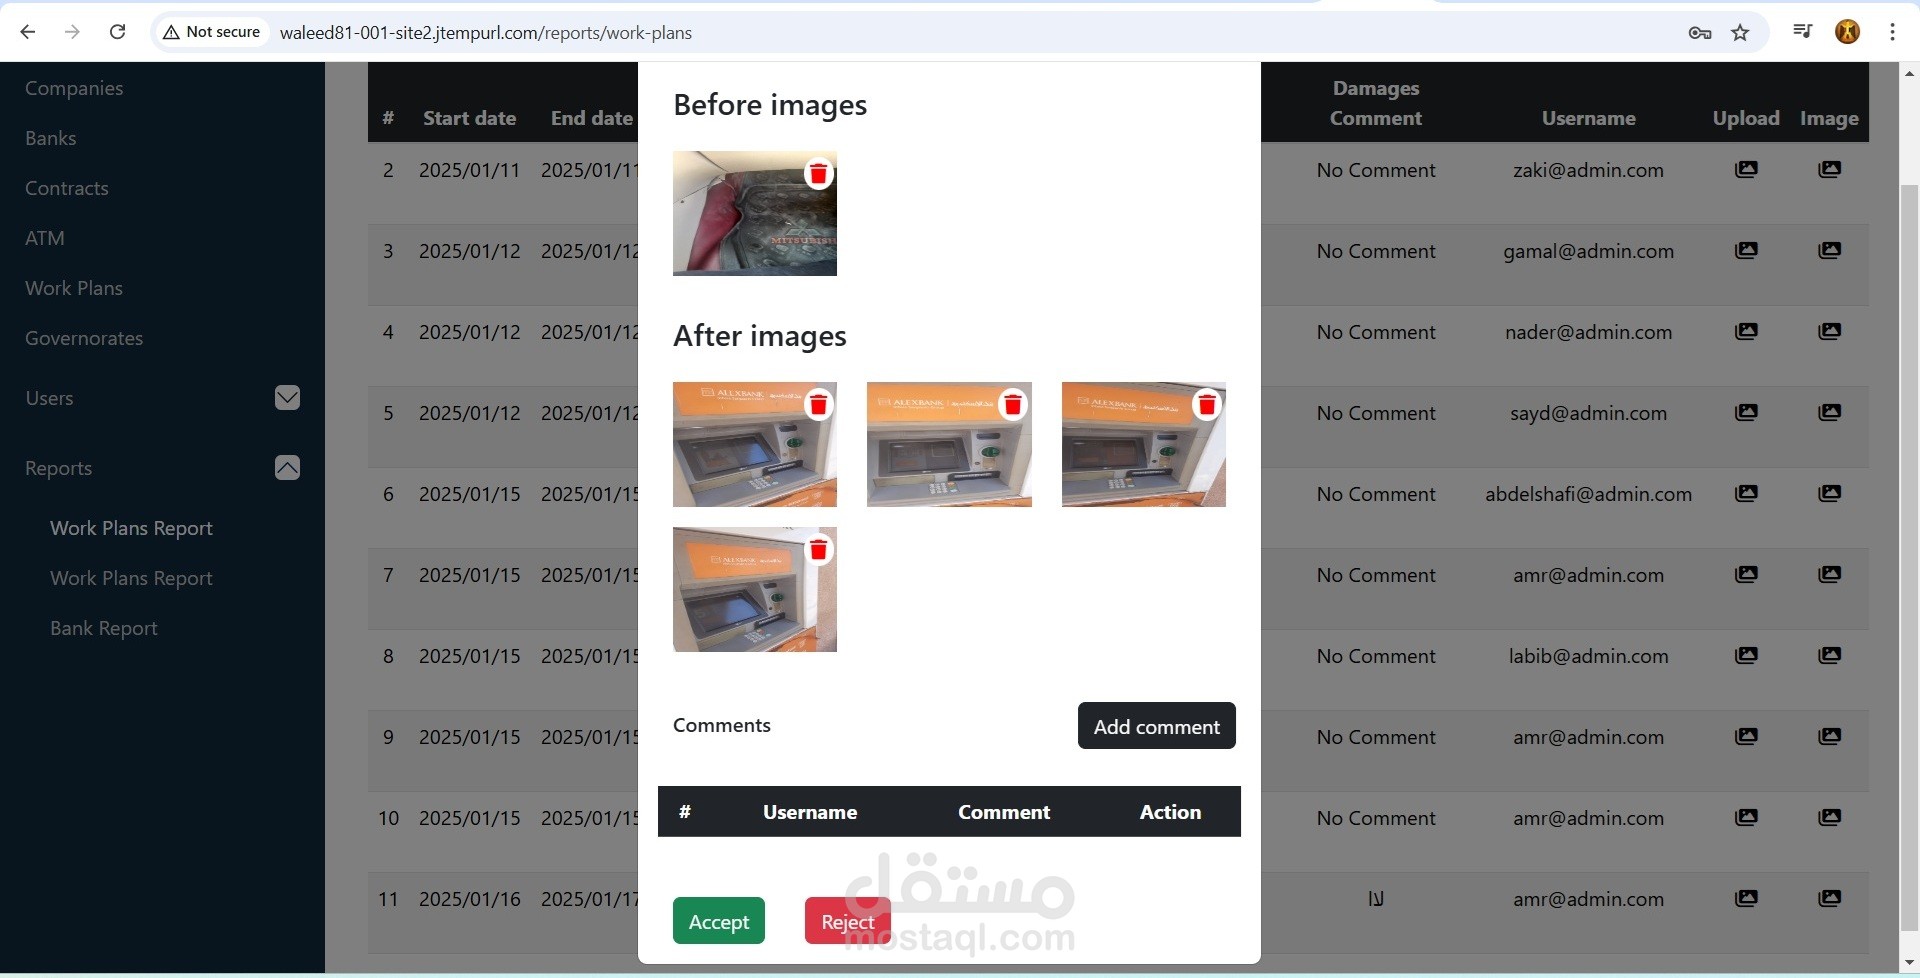Click Upload icon for abdelshafi@admin.com row
This screenshot has width=1920, height=978.
tap(1746, 494)
